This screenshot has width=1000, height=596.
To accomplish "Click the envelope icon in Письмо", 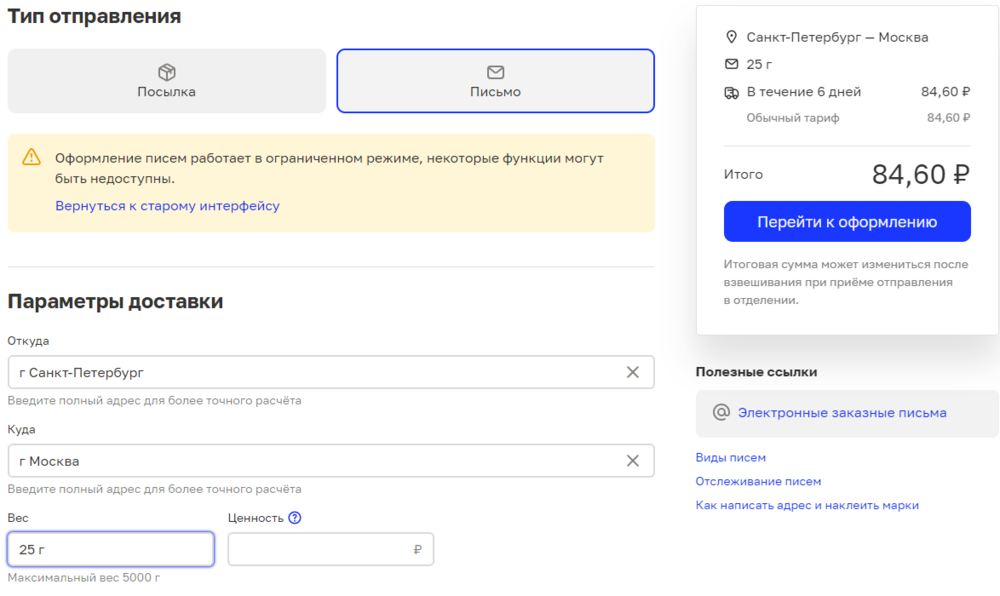I will 495,72.
